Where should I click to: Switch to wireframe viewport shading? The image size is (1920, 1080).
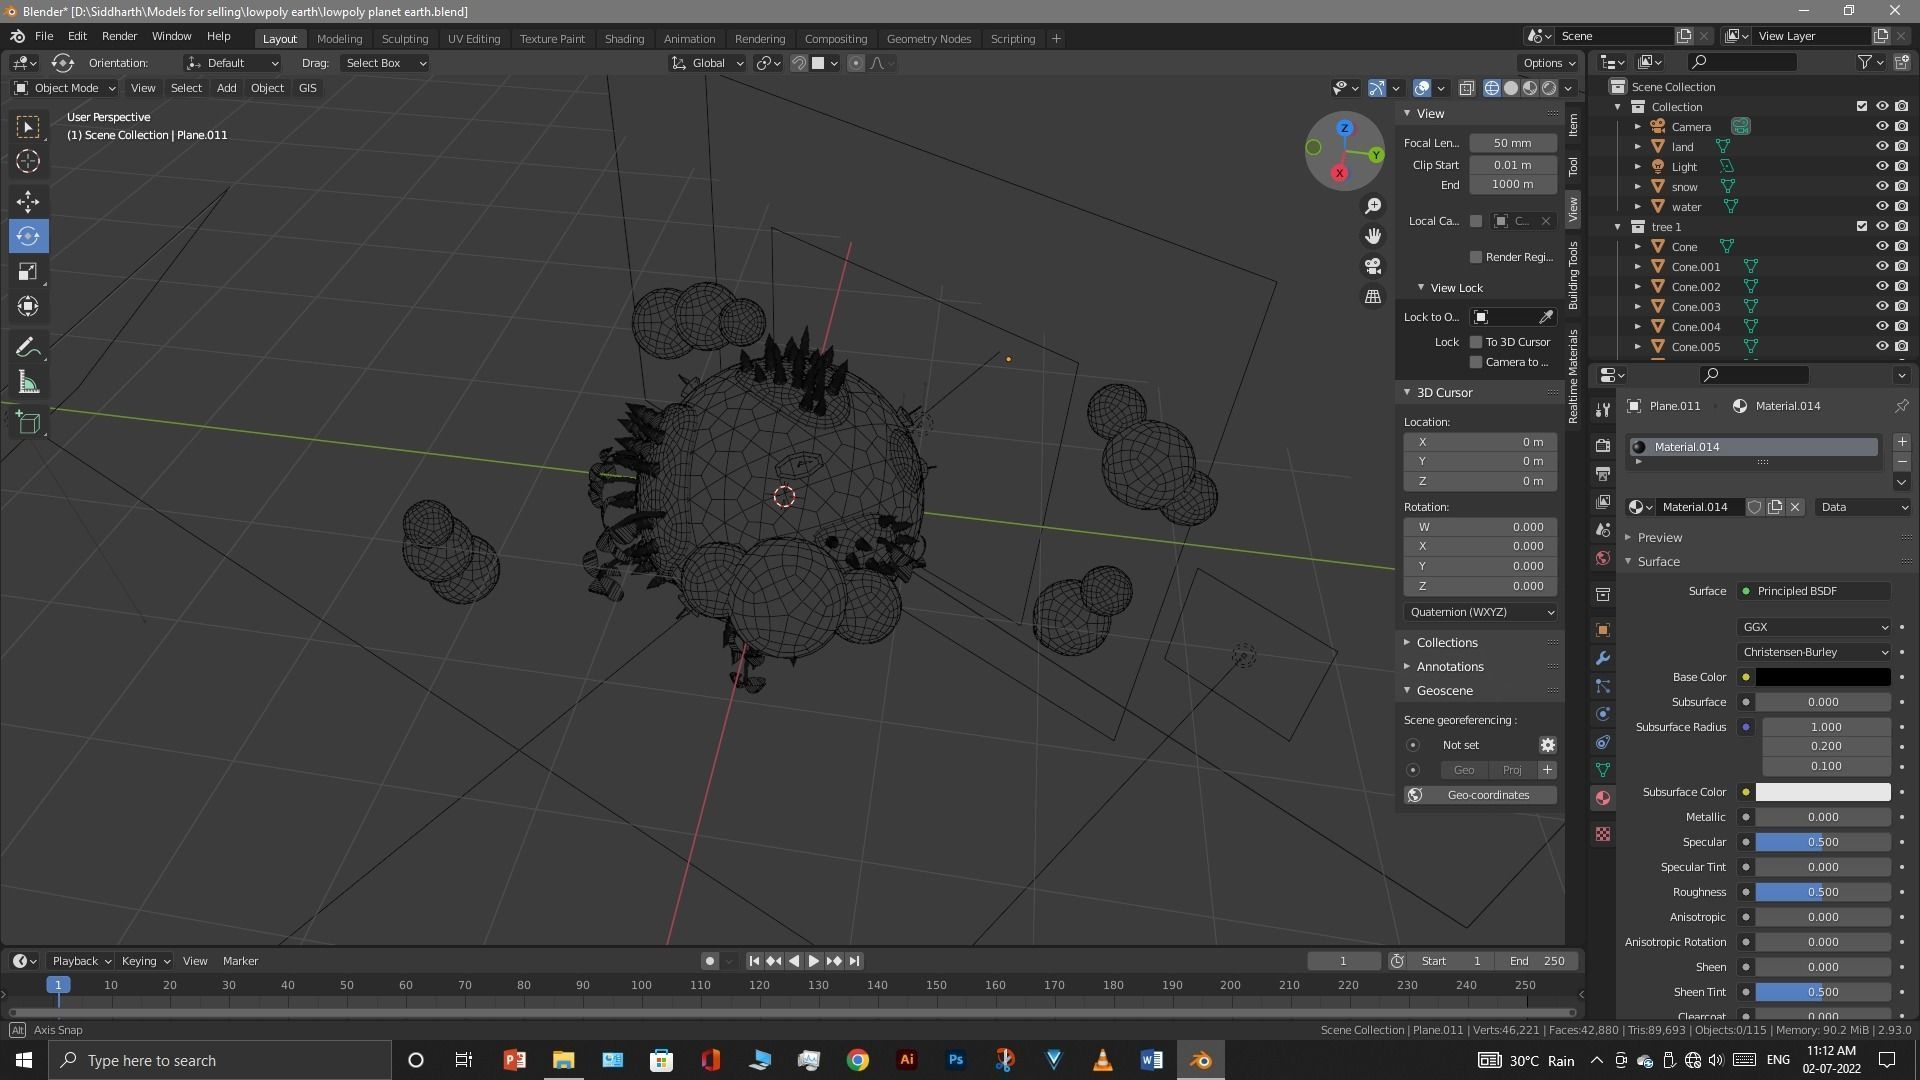click(x=1492, y=88)
